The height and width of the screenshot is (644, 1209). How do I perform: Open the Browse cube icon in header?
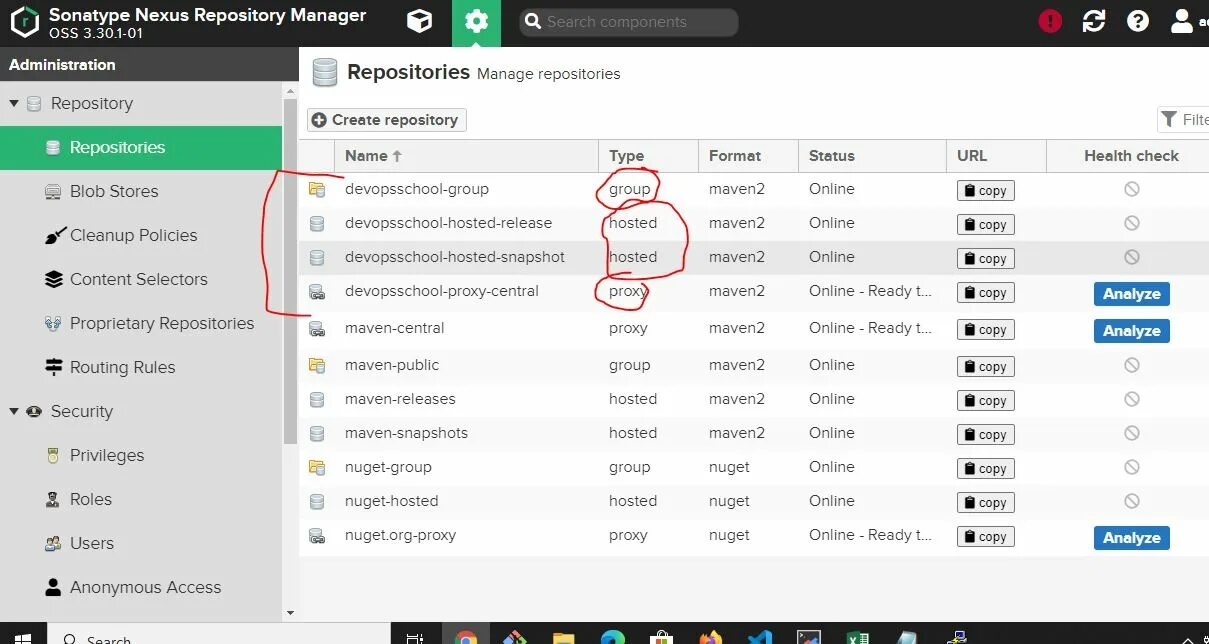coord(420,21)
